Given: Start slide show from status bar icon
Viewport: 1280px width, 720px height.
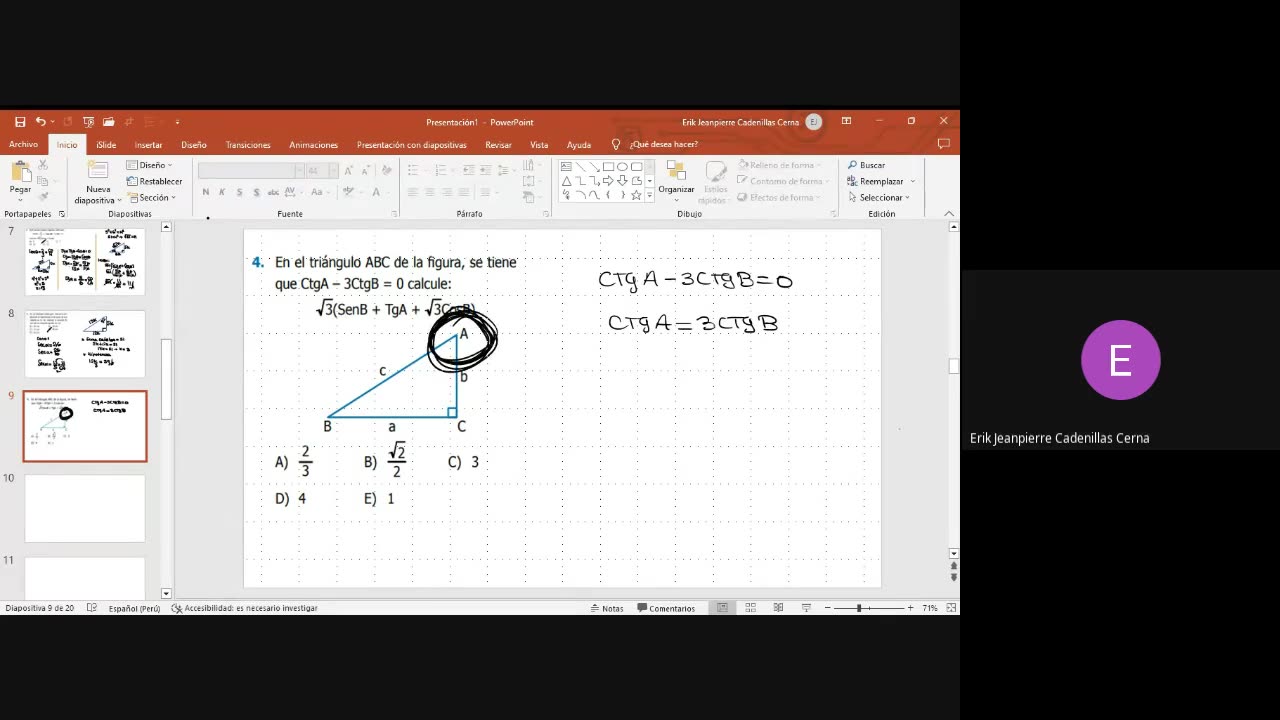Looking at the screenshot, I should pyautogui.click(x=806, y=608).
